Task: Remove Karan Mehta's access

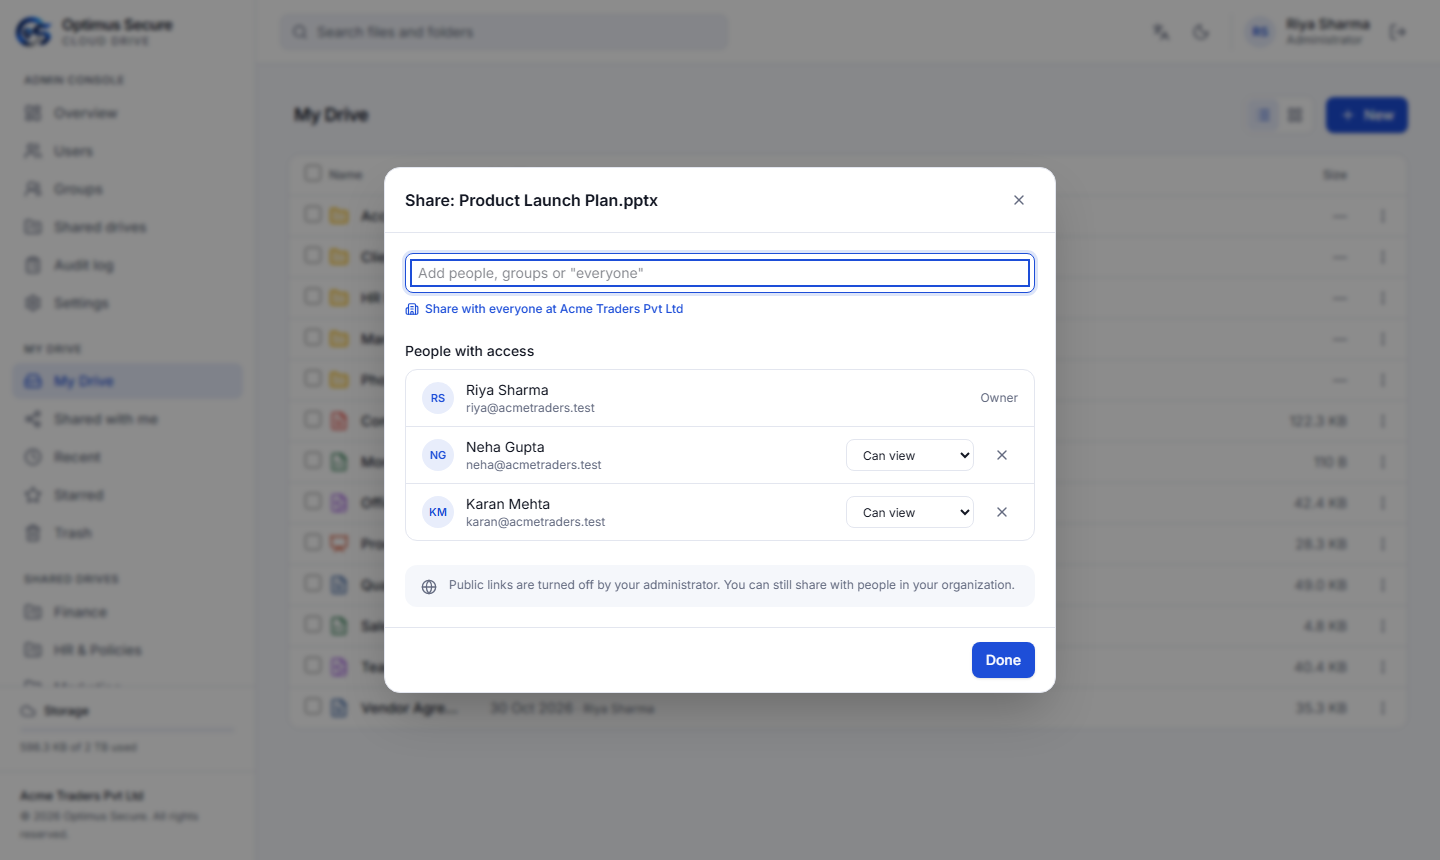Action: 1001,512
